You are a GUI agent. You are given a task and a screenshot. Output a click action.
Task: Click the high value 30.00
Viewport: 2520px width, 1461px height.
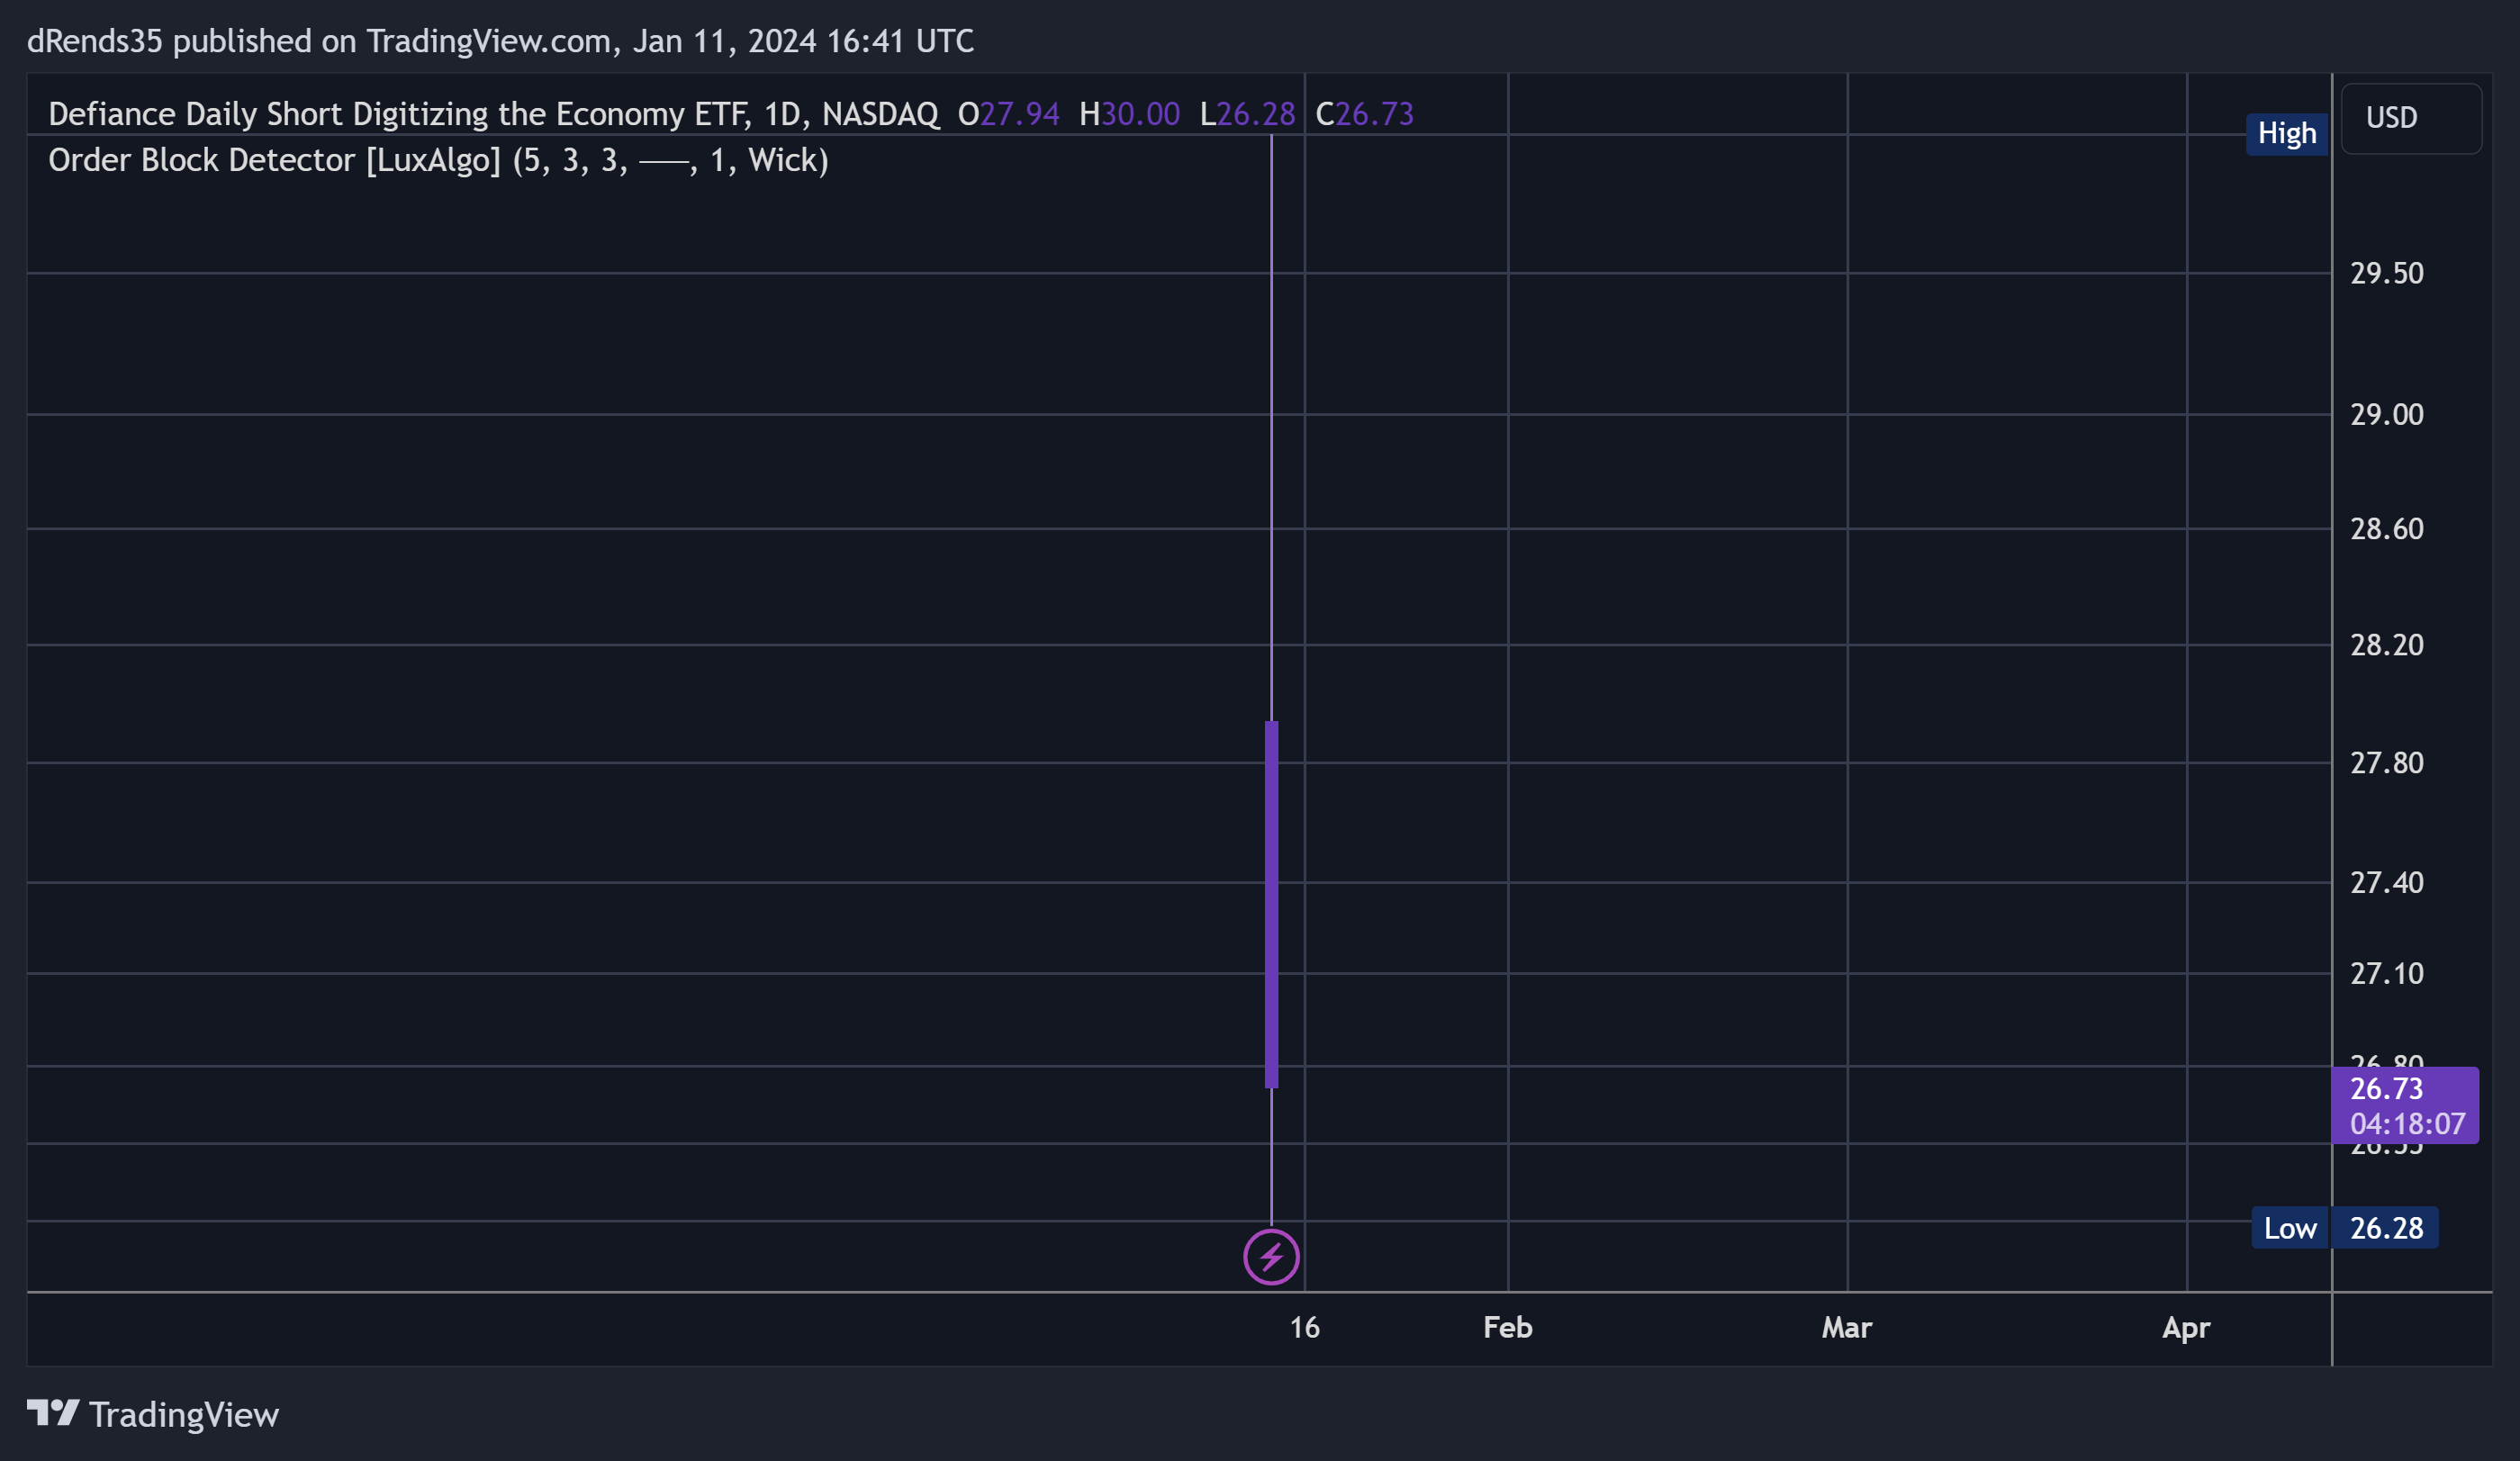click(1140, 114)
